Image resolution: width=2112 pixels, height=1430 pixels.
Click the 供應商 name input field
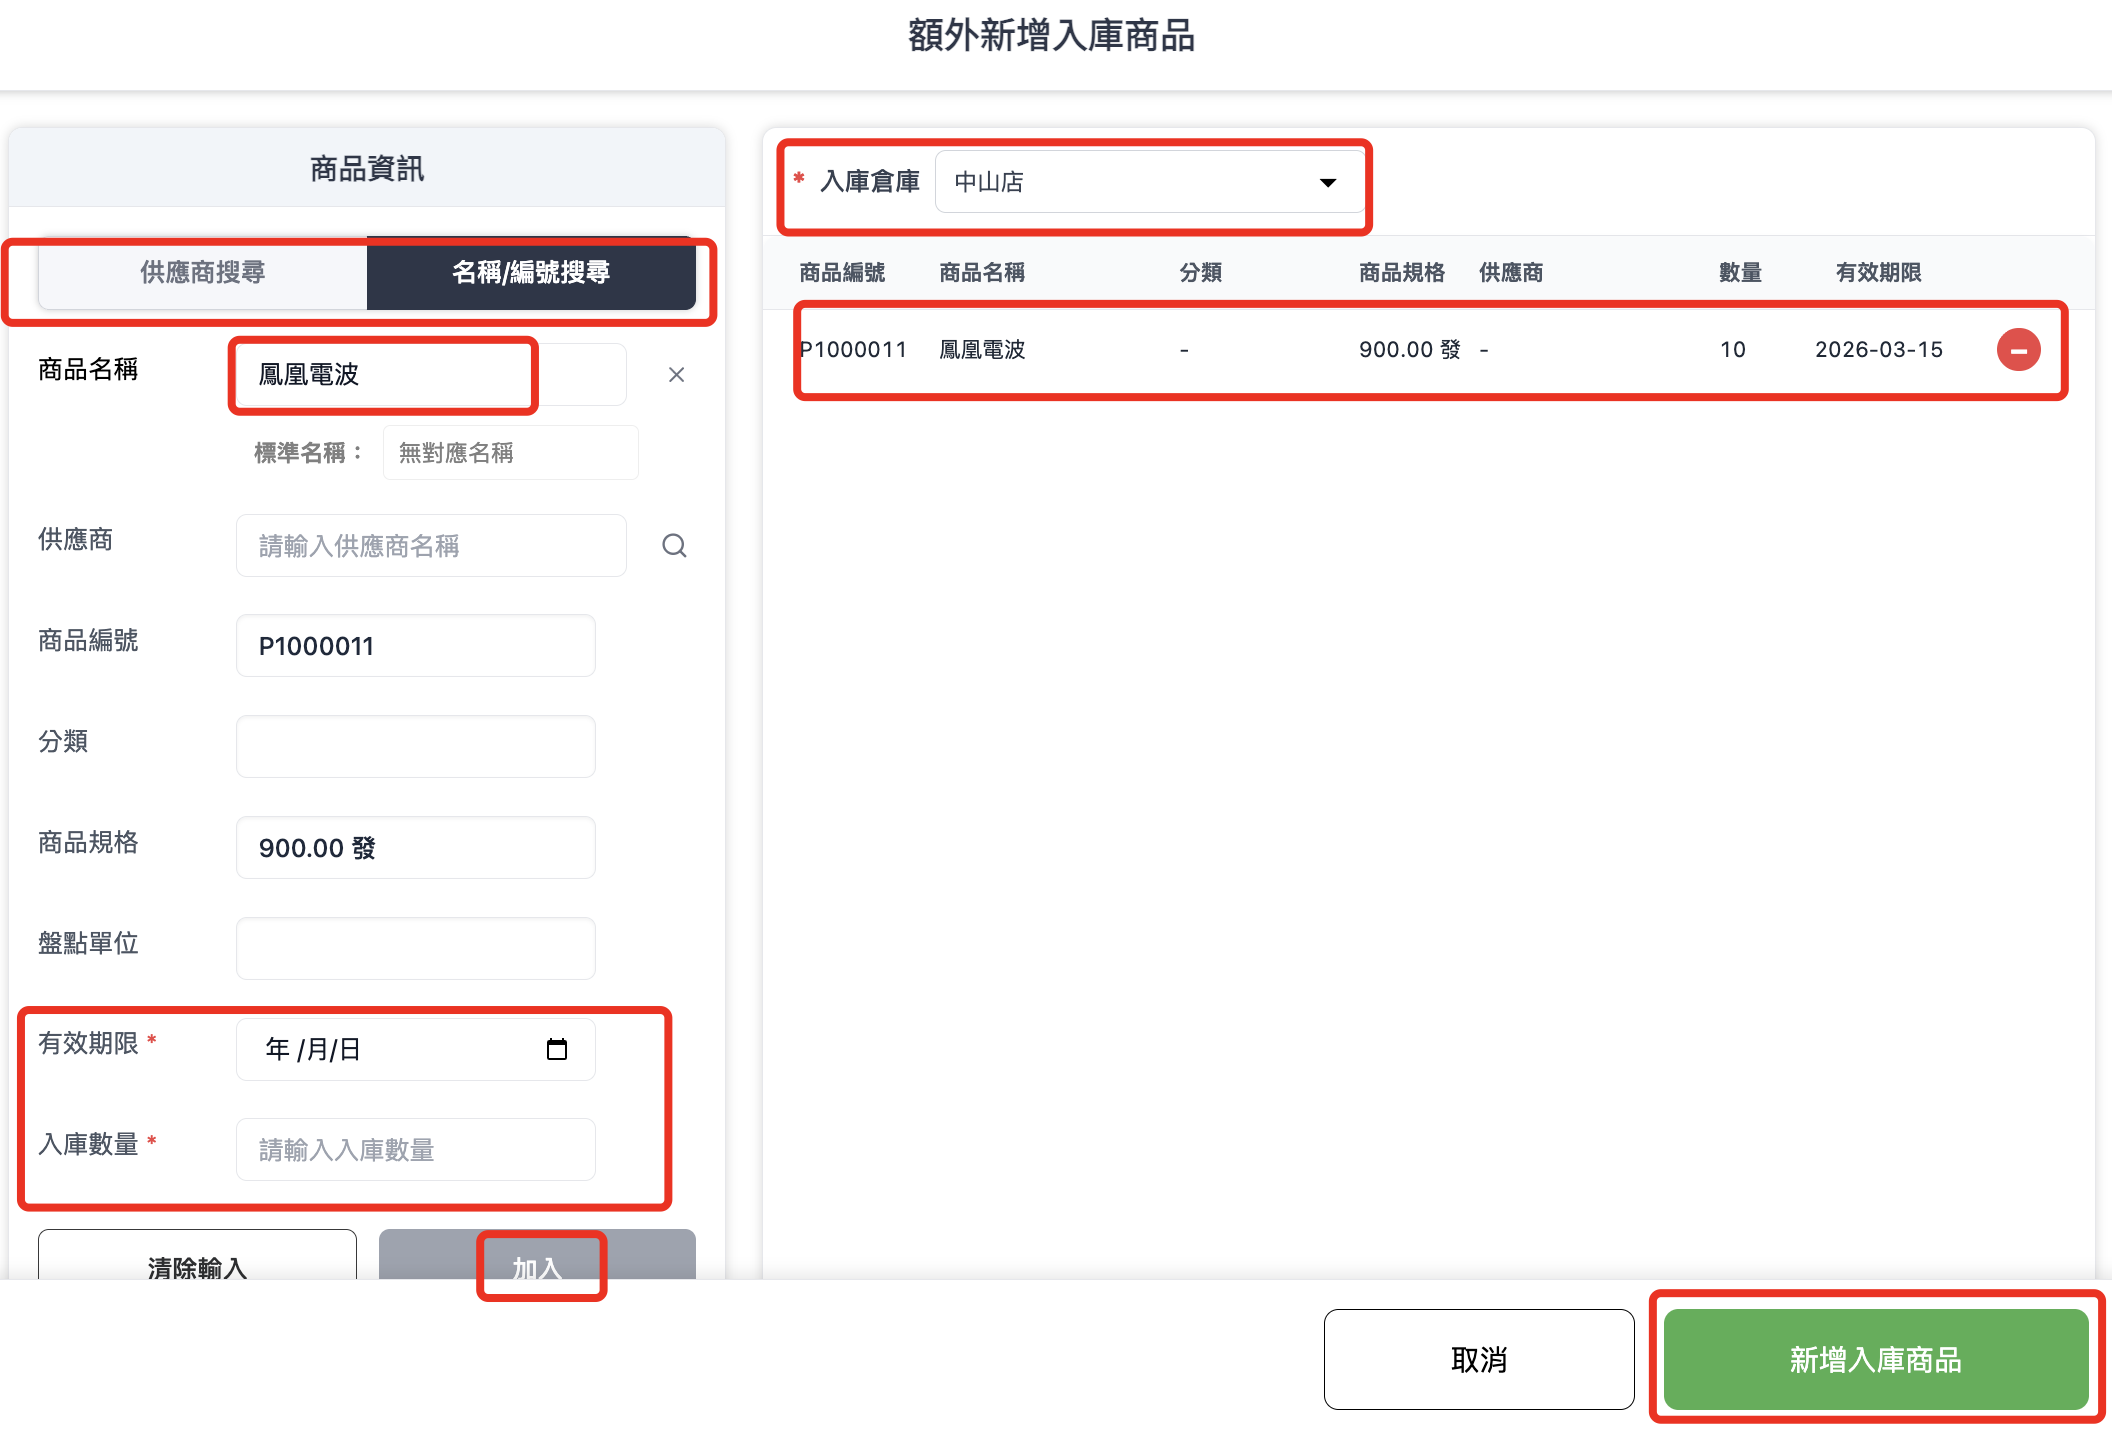point(430,546)
